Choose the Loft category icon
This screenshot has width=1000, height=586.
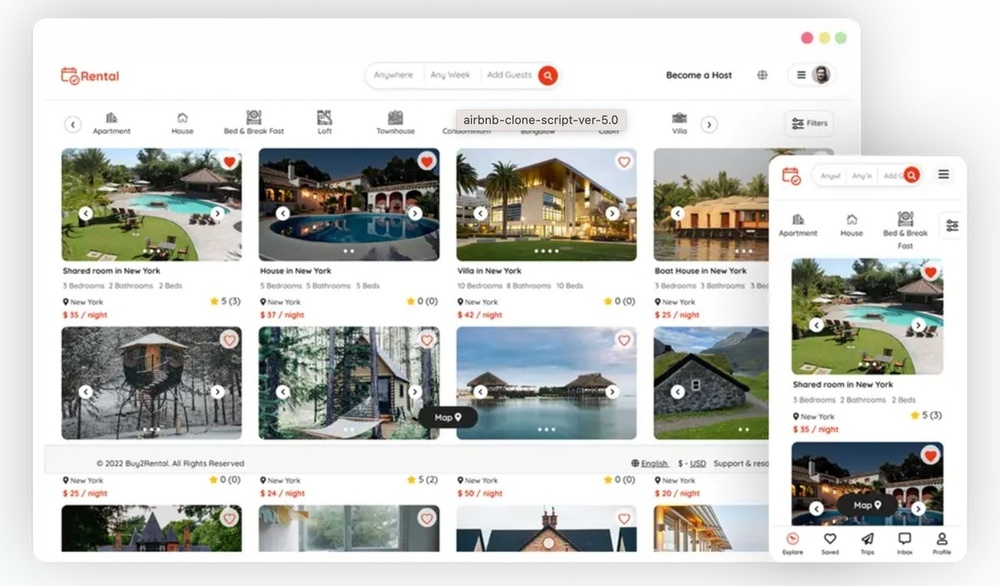click(324, 123)
